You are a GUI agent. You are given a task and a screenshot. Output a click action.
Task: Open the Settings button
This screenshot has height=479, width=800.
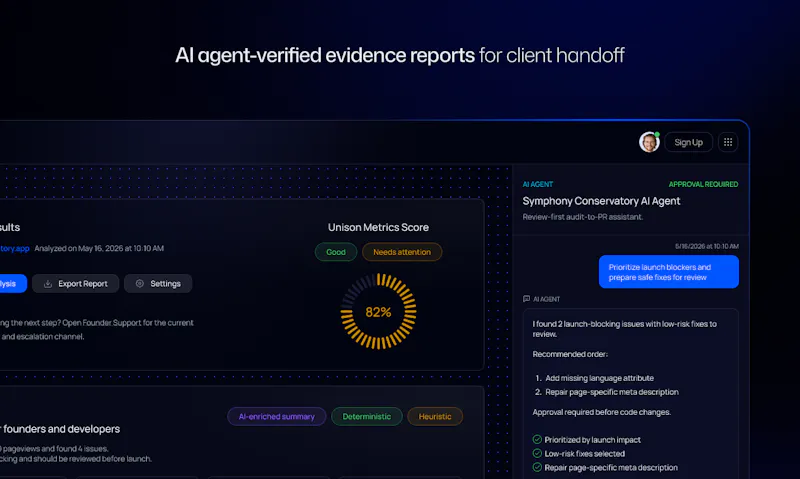158,284
